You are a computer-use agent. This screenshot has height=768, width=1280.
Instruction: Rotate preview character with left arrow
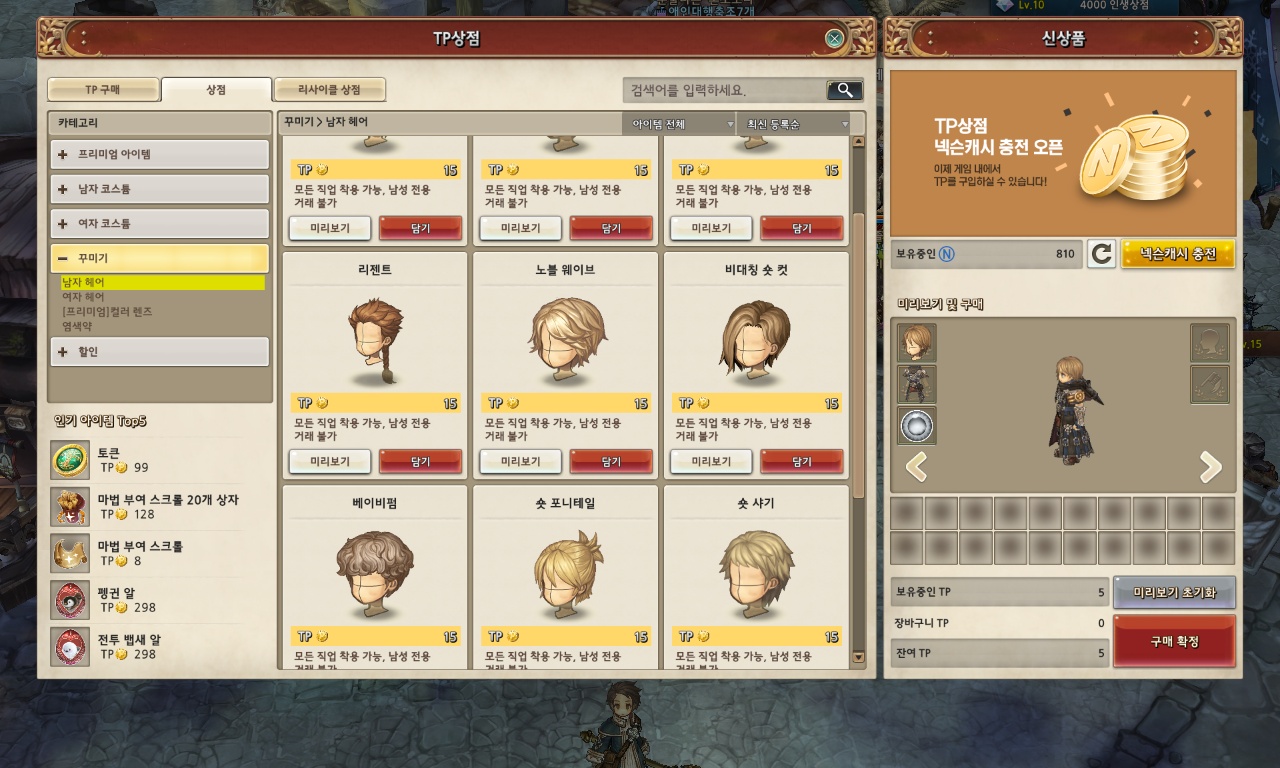click(916, 466)
